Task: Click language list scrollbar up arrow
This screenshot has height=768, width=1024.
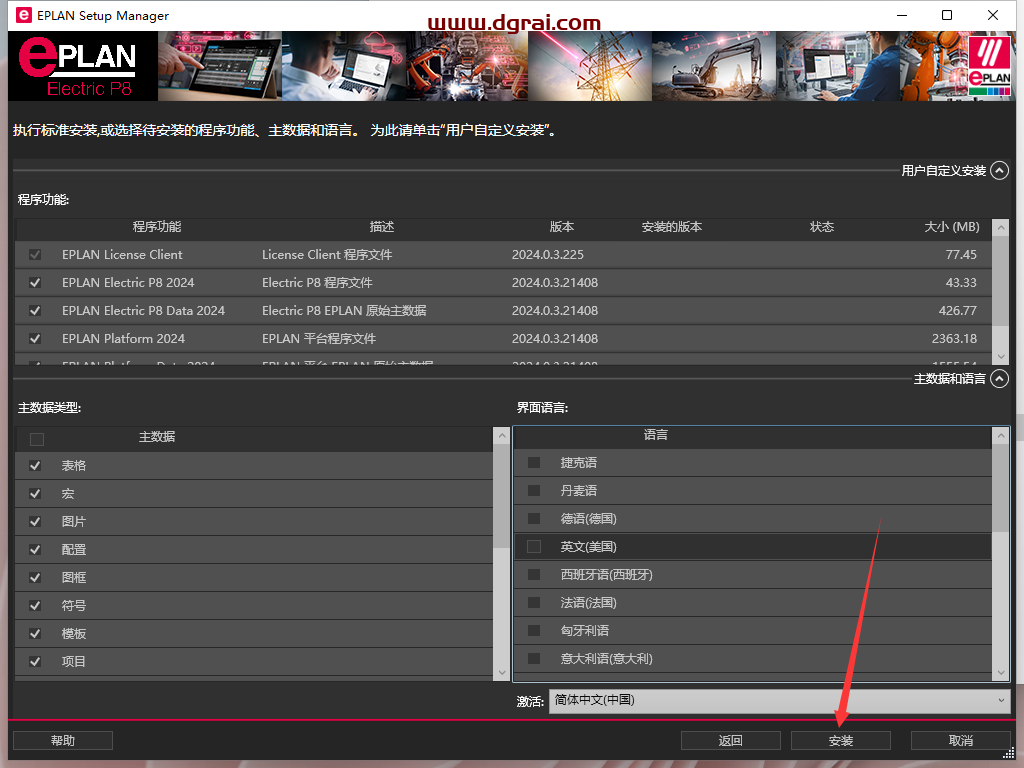Action: (1000, 436)
